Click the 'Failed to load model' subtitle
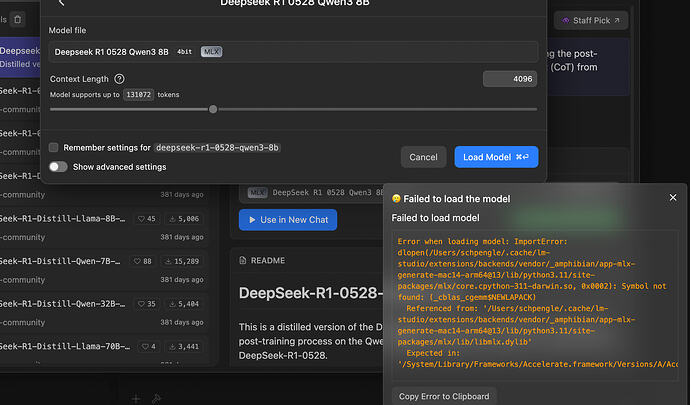The height and width of the screenshot is (405, 690). tap(435, 218)
